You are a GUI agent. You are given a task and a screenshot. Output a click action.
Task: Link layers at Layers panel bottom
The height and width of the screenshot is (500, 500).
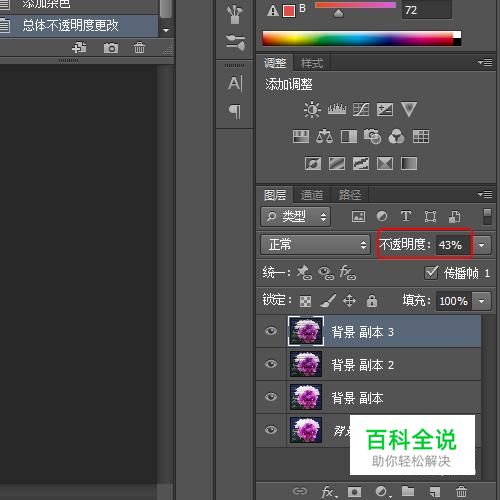(299, 491)
